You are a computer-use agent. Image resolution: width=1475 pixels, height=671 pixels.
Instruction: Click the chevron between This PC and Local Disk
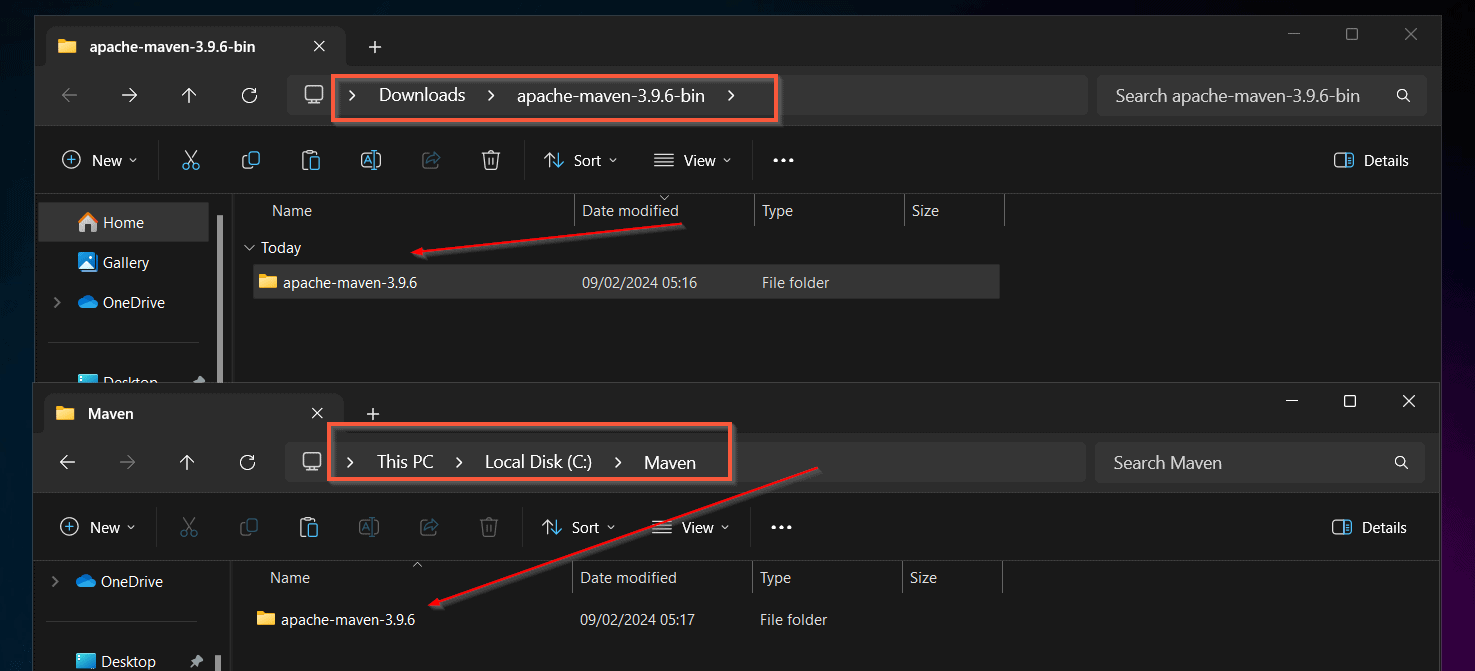click(459, 462)
